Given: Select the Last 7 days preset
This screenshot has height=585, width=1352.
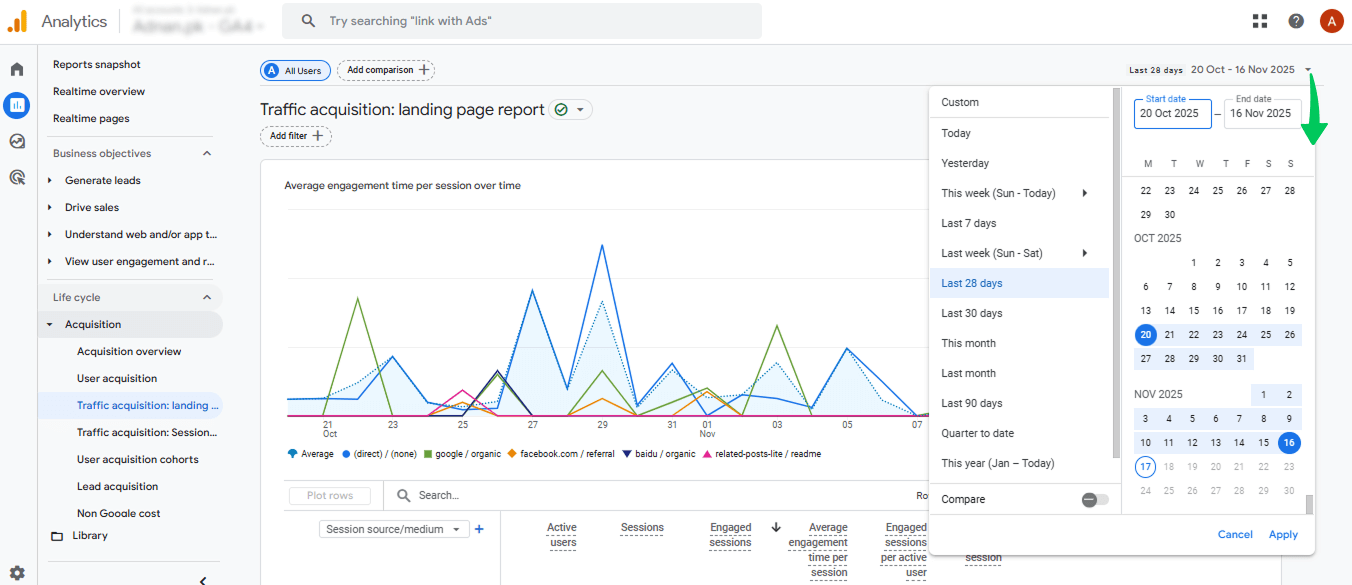Looking at the screenshot, I should (x=968, y=223).
